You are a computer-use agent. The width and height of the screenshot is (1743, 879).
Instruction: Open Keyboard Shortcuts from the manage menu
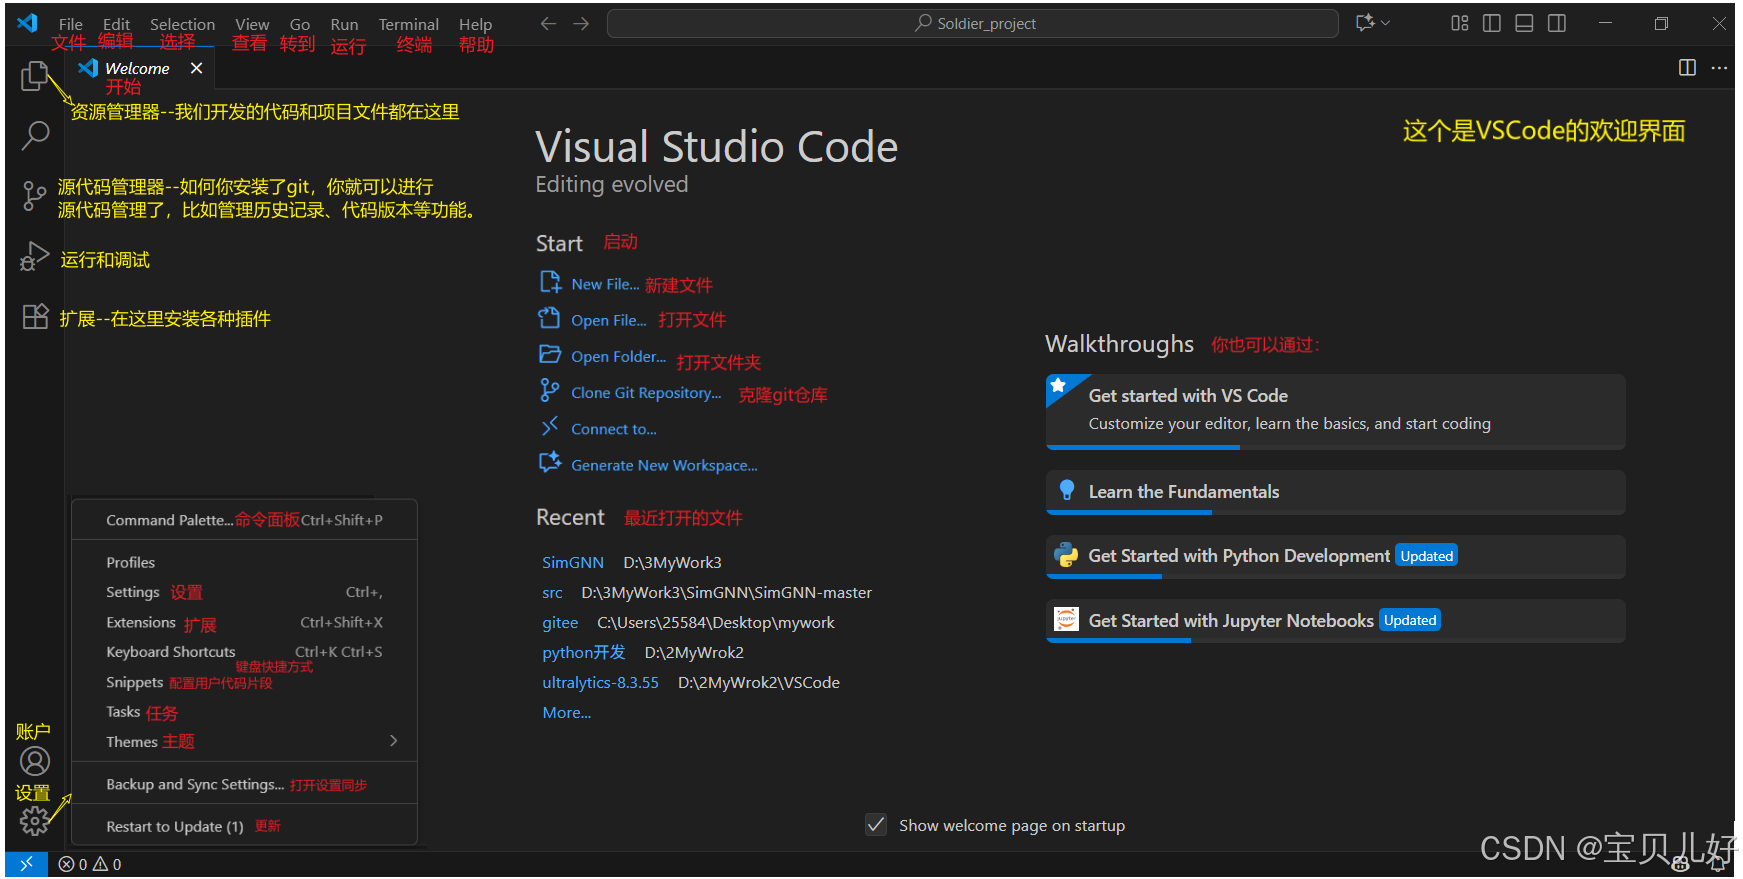click(244, 652)
